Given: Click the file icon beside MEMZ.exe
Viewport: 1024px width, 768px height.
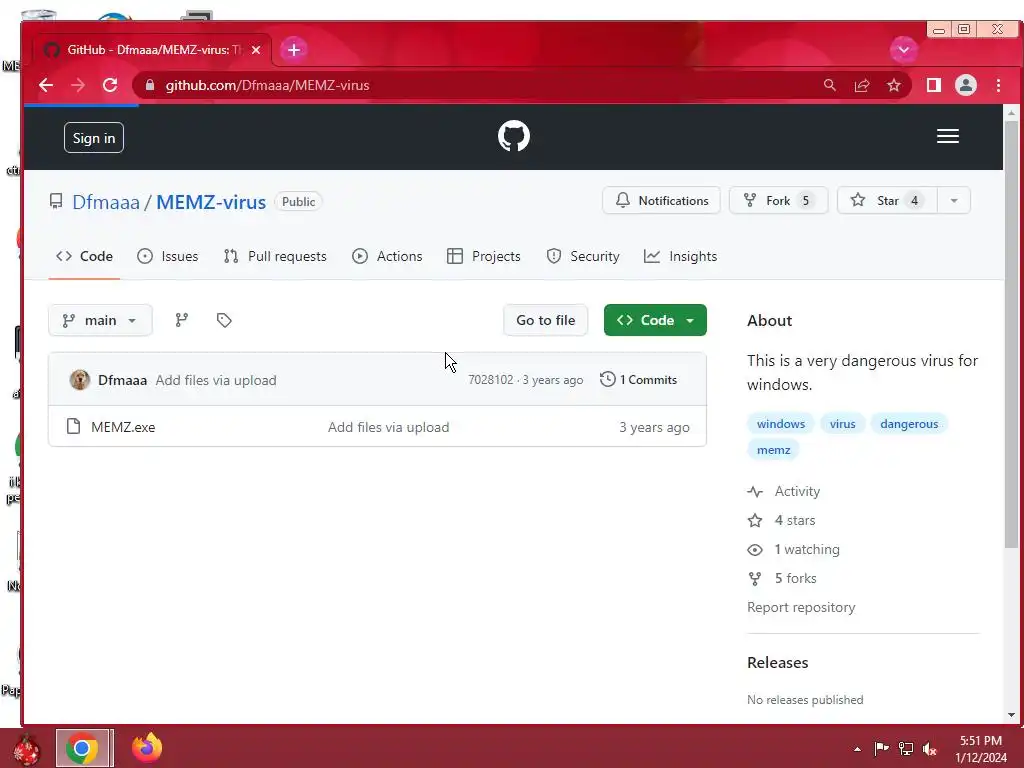Looking at the screenshot, I should [x=73, y=426].
